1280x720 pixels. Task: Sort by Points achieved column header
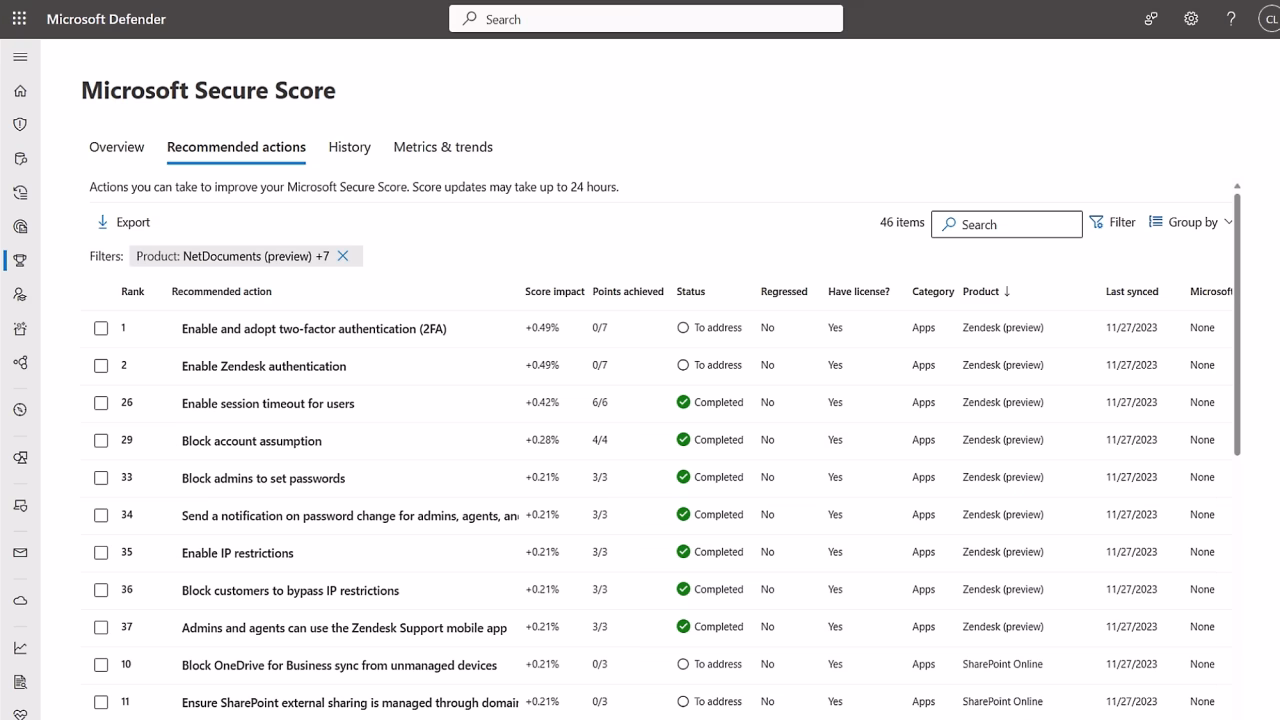(x=628, y=291)
